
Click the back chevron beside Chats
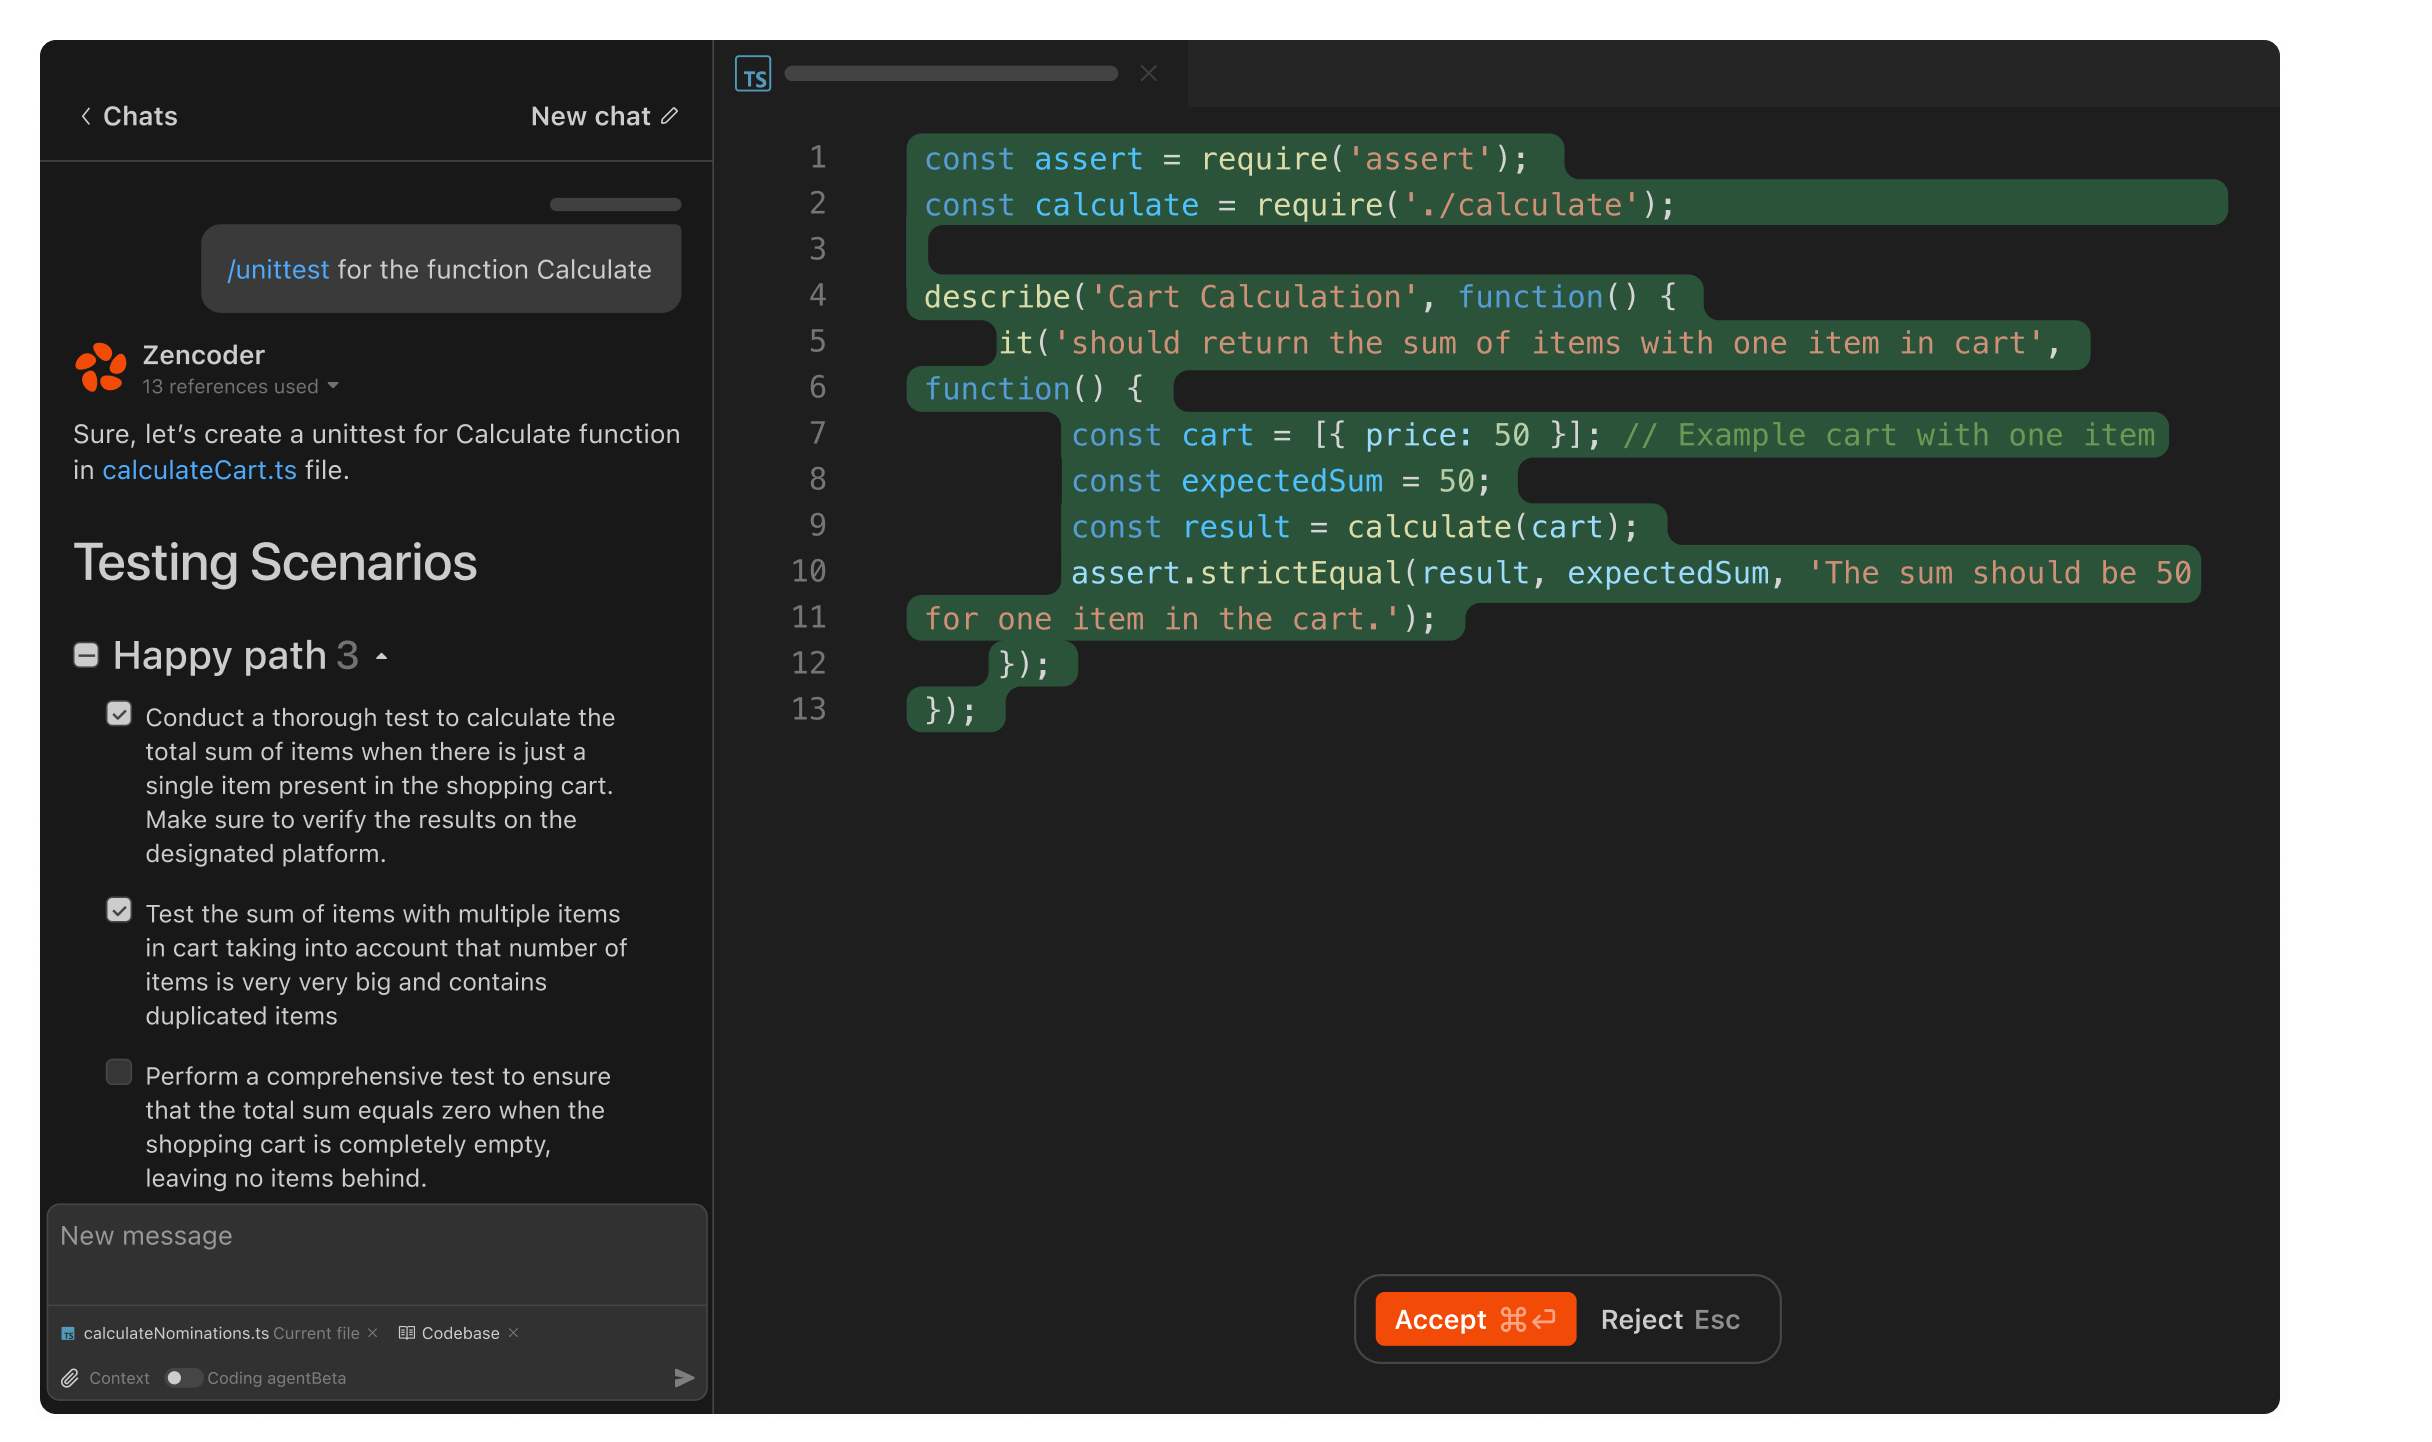coord(86,116)
